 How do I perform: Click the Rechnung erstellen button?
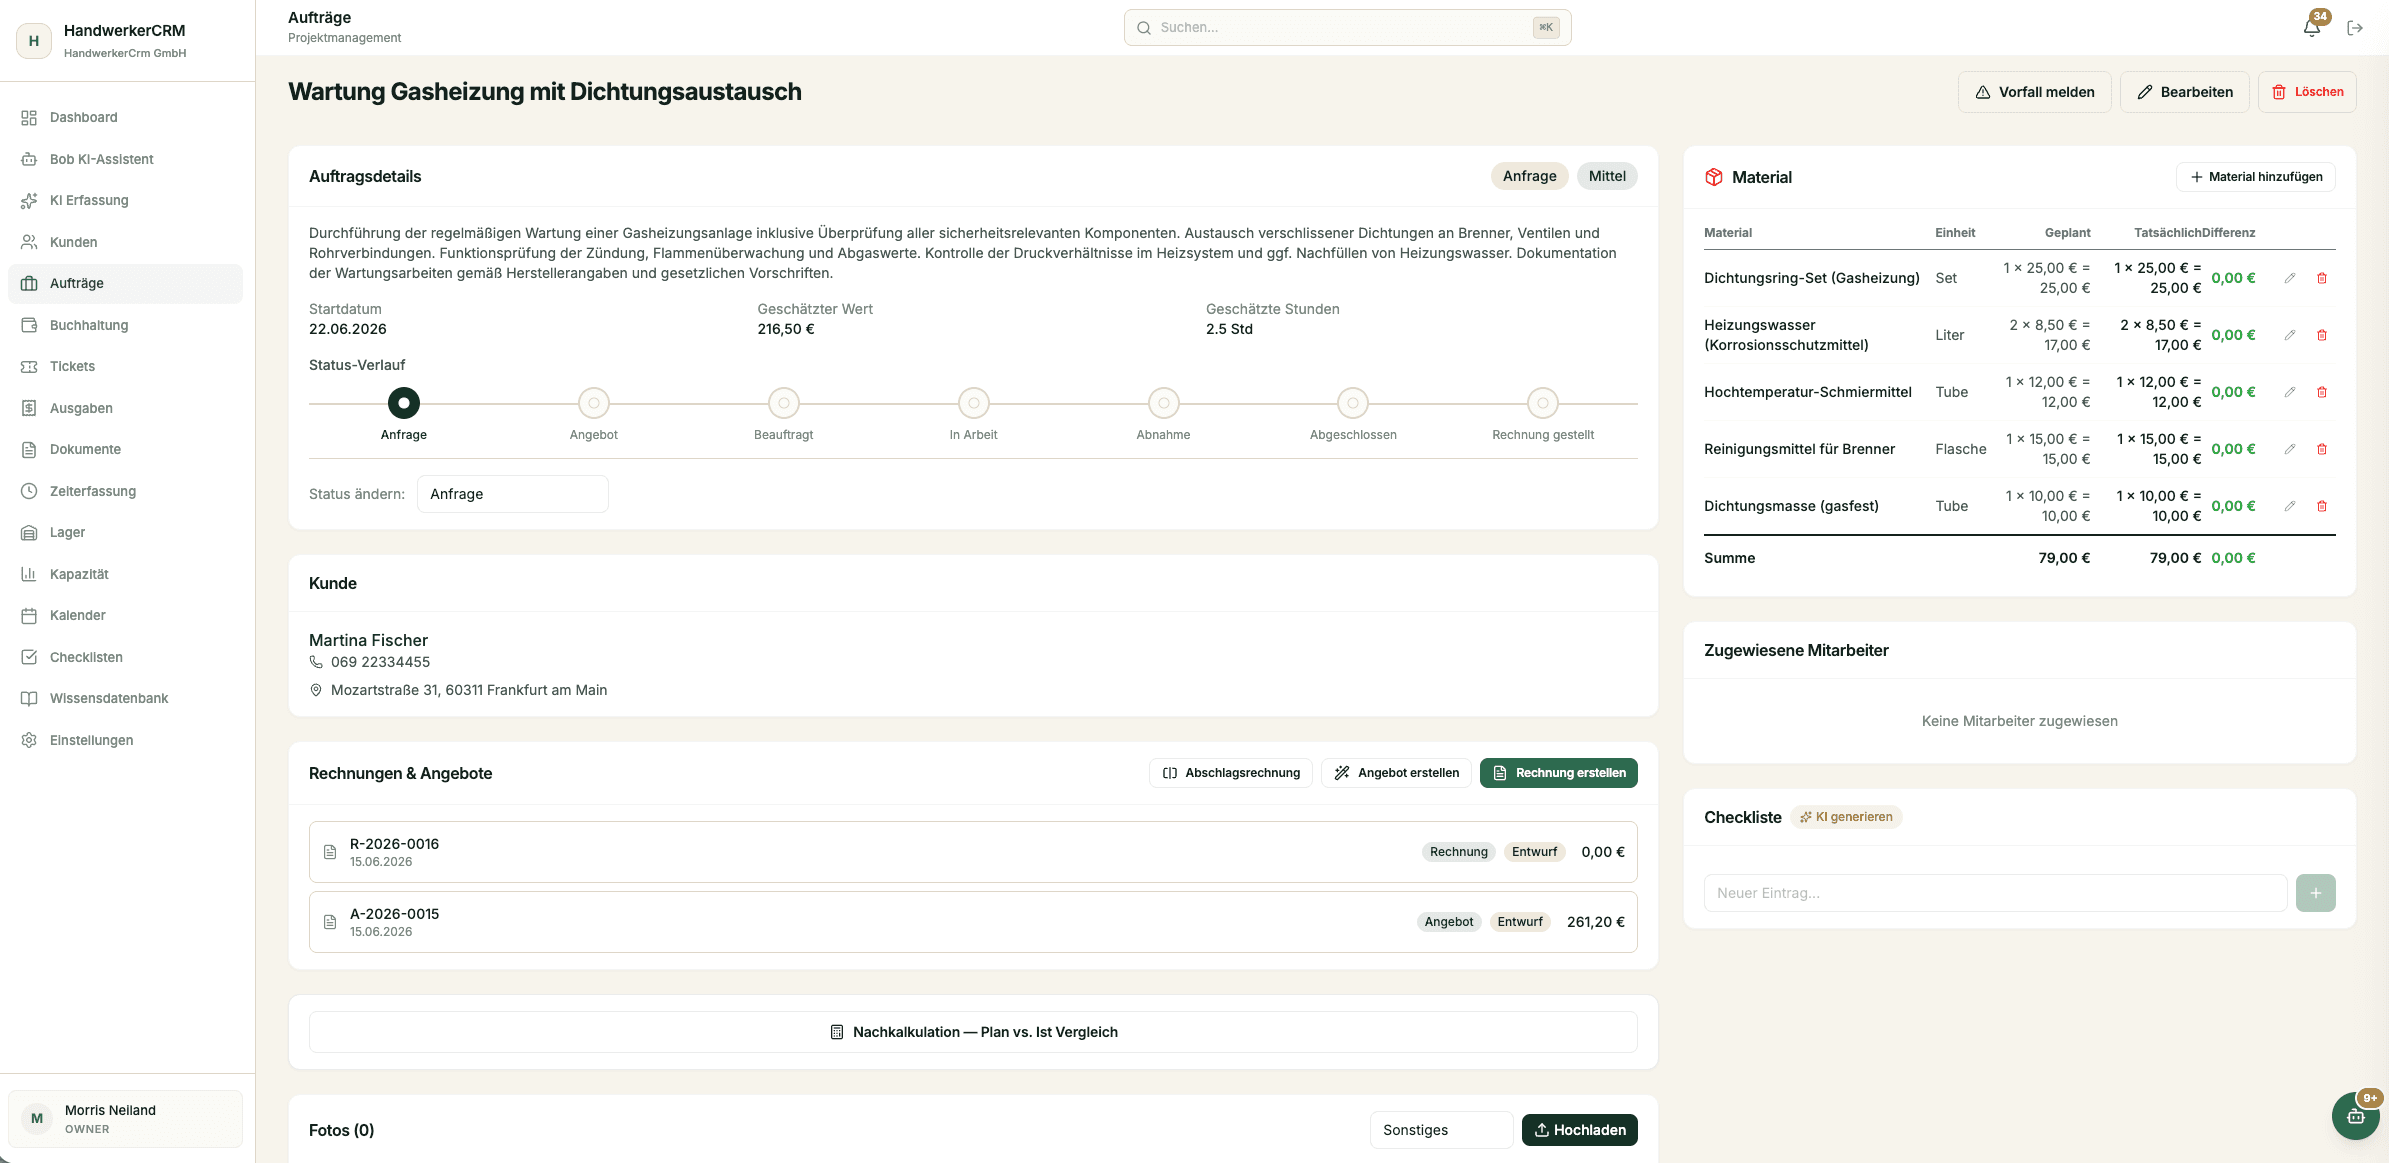[x=1558, y=773]
